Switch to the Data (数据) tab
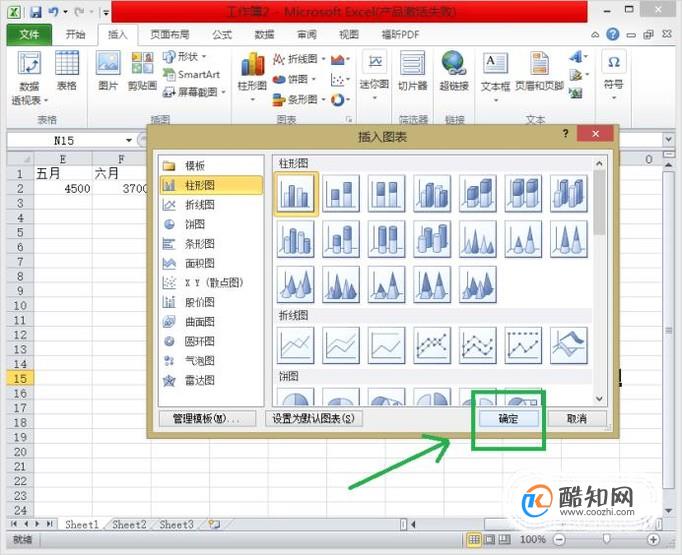The width and height of the screenshot is (682, 555). [x=264, y=34]
